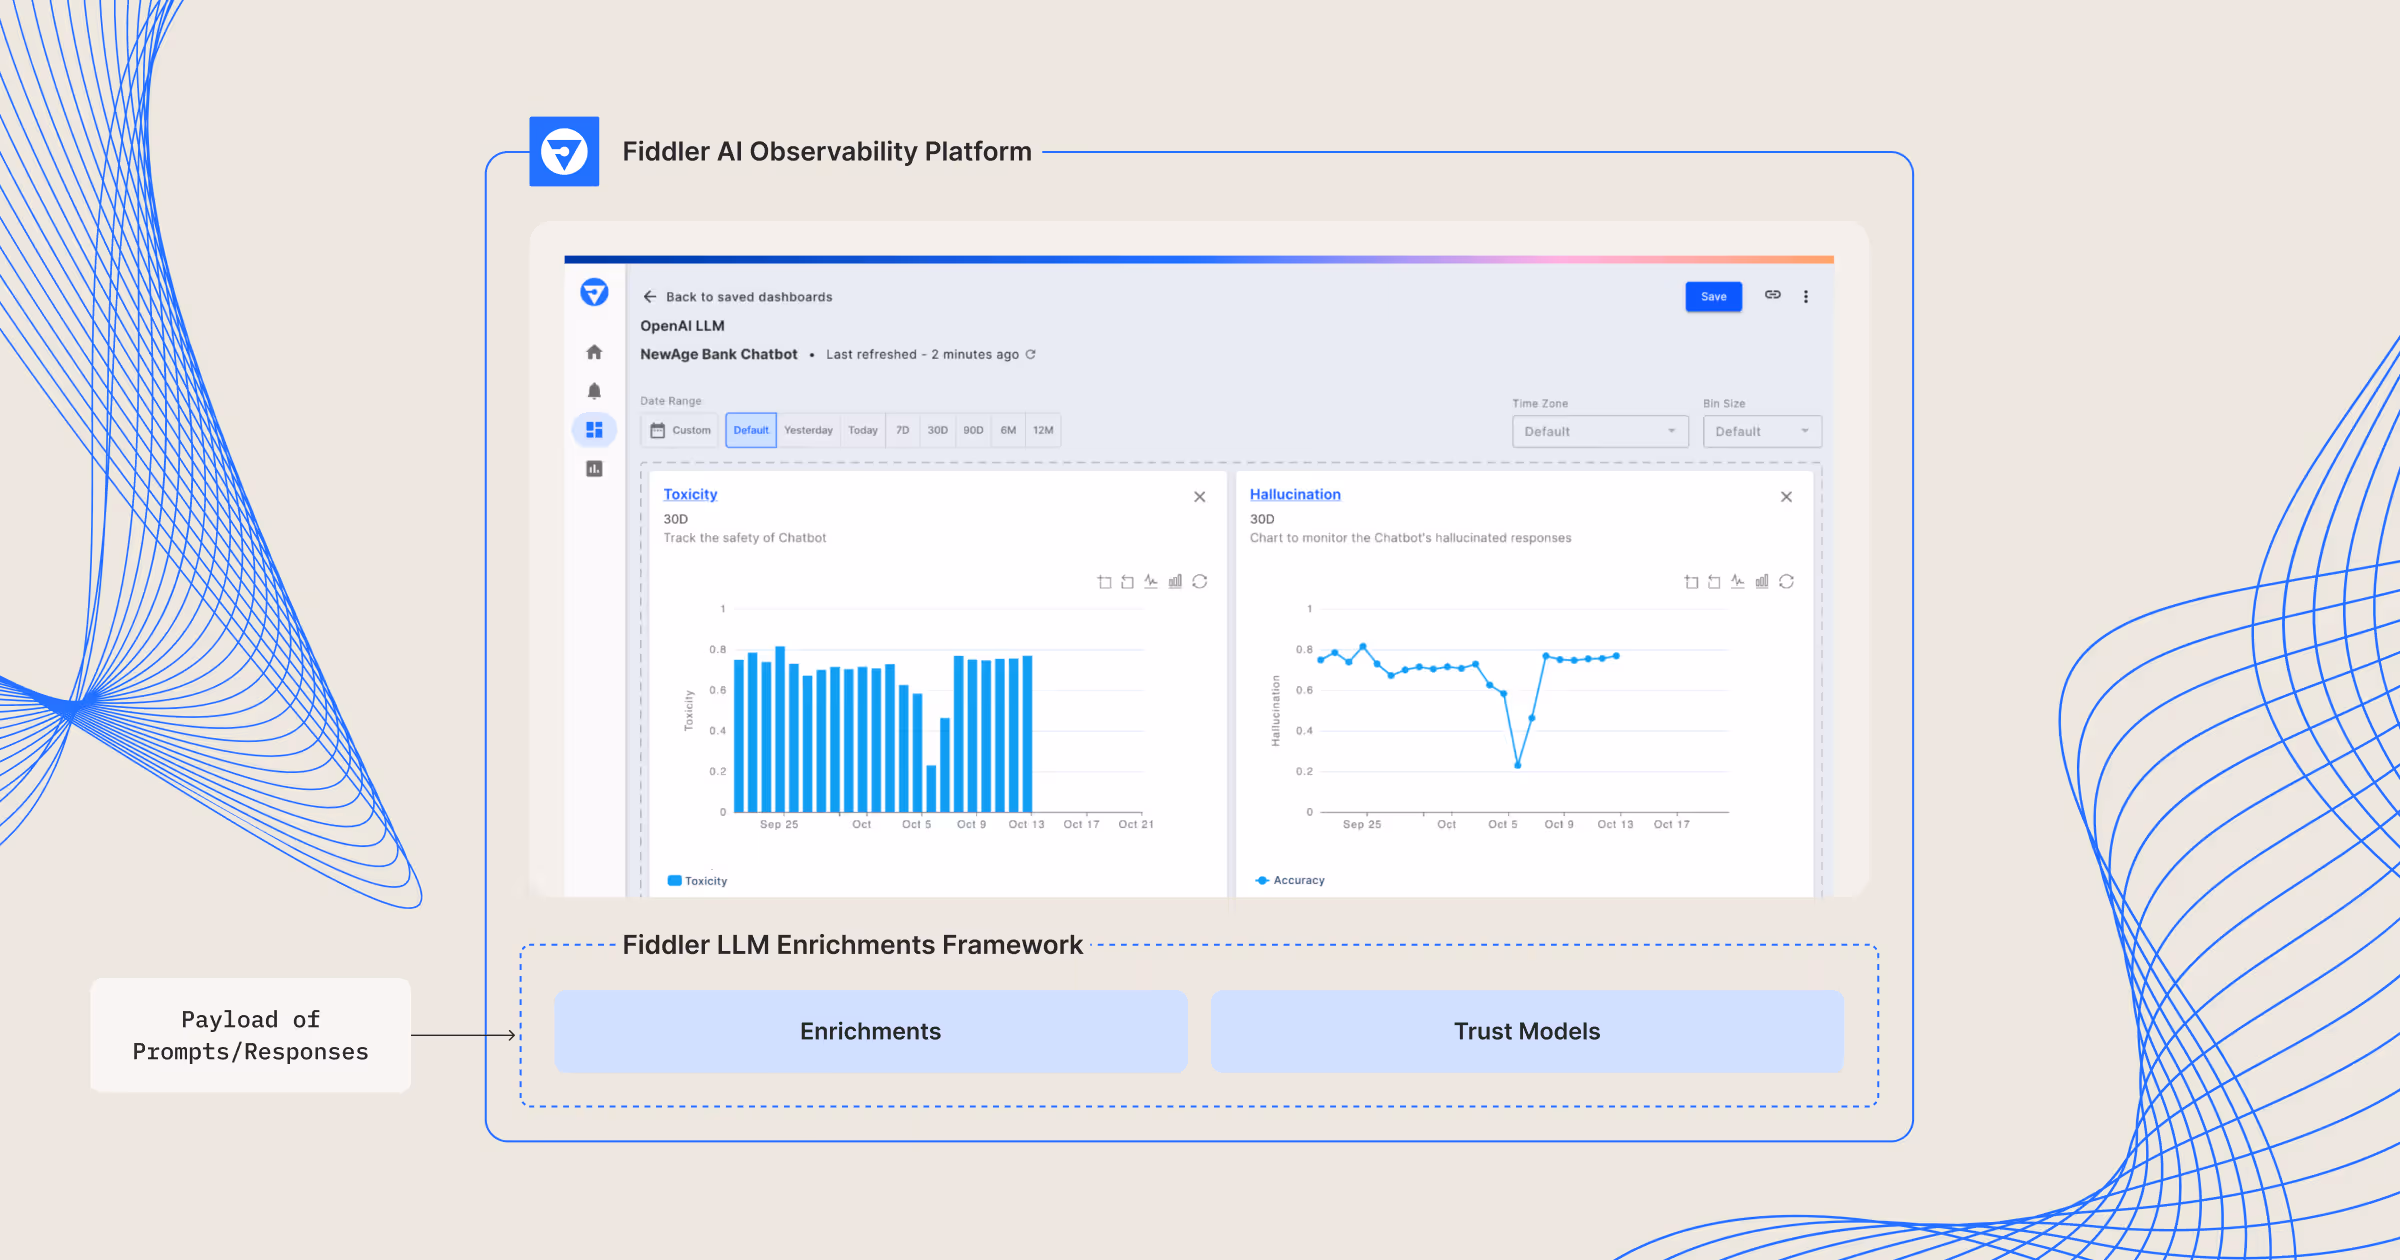Toggle the Toxicity legend entry
Screen dimensions: 2400x1260
click(697, 881)
